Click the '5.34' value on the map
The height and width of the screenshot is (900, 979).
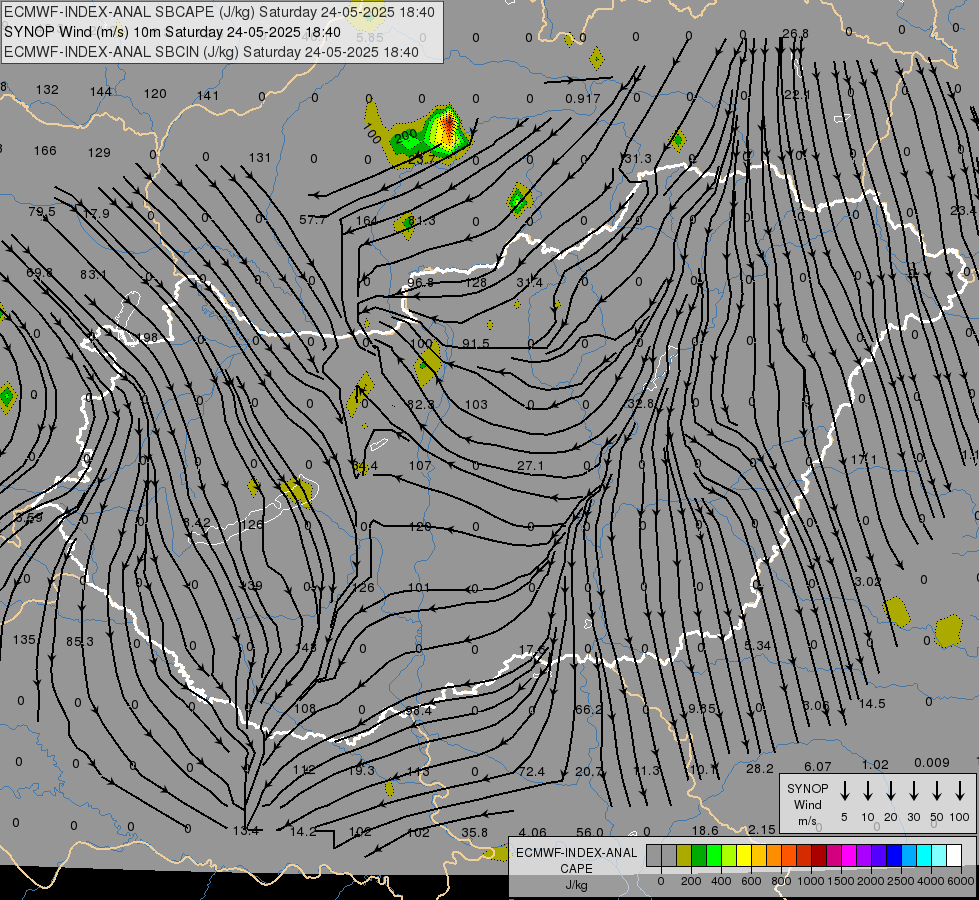(x=757, y=645)
